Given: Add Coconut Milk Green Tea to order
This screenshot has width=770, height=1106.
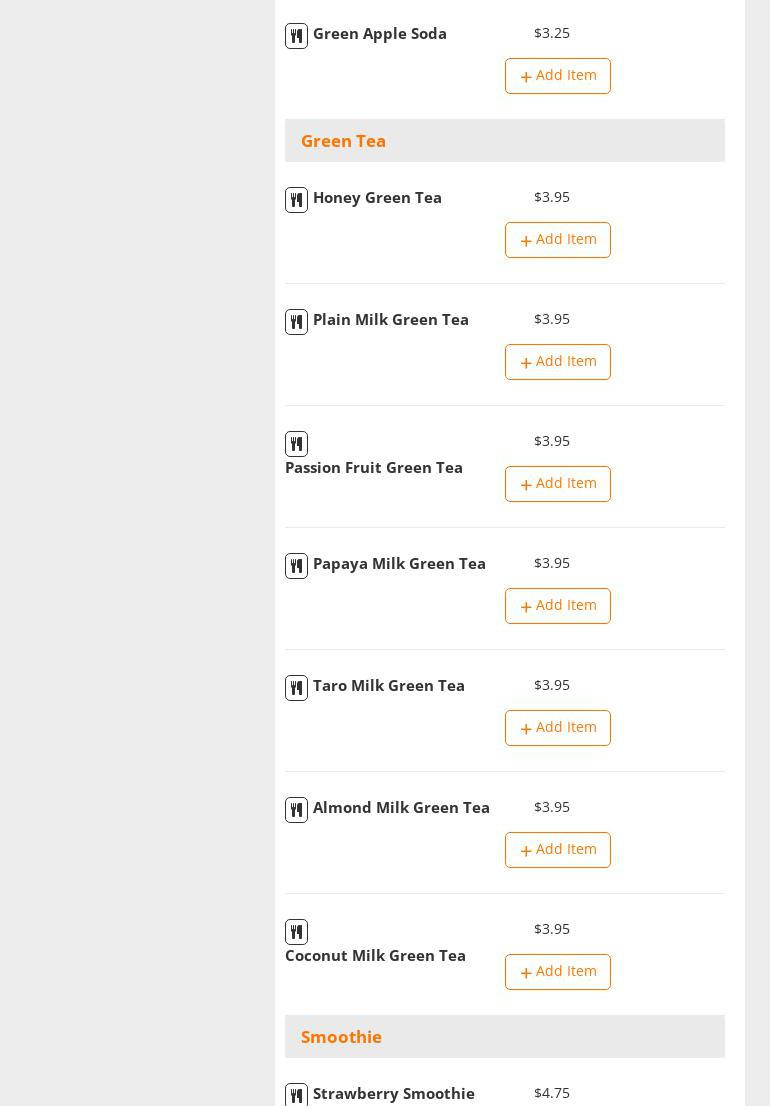Looking at the screenshot, I should pyautogui.click(x=557, y=972).
